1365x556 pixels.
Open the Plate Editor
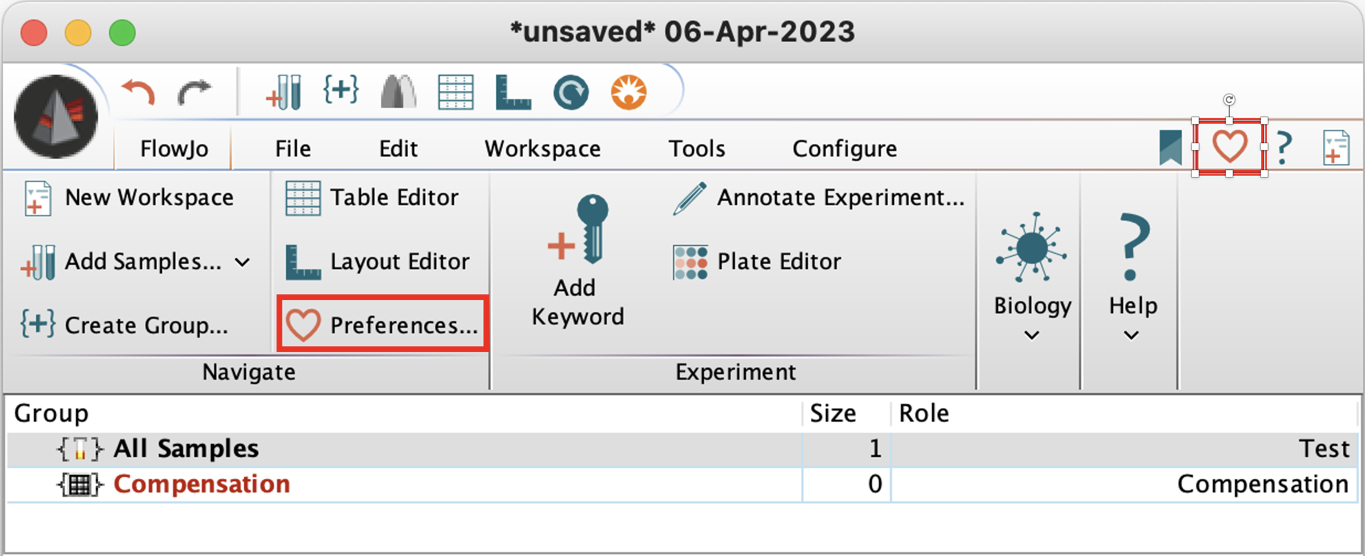757,262
